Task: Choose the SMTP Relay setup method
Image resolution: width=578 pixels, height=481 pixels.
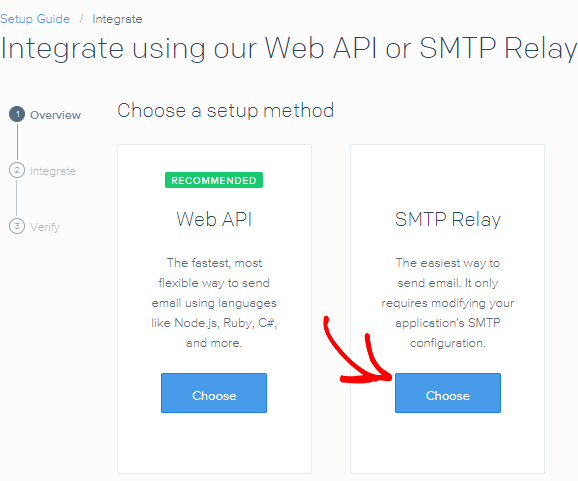Action: (448, 393)
